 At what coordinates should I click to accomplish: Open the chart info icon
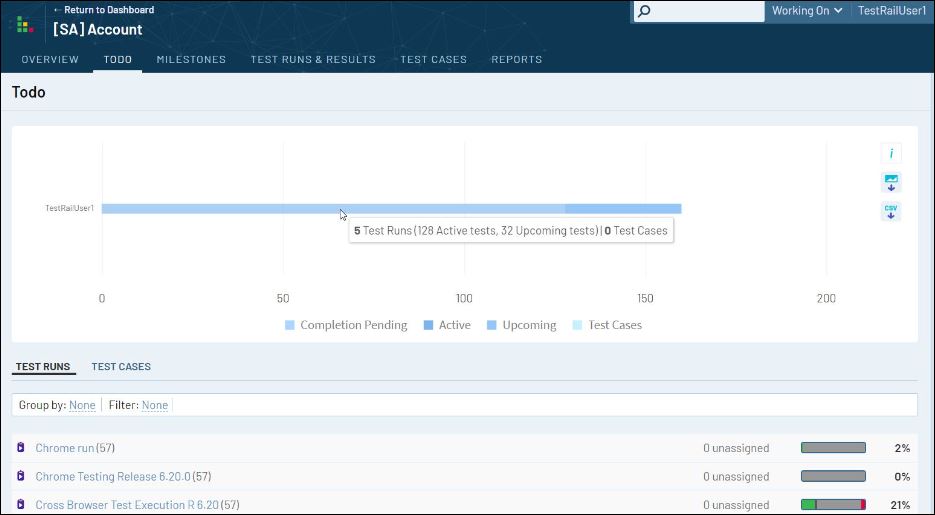(x=890, y=154)
